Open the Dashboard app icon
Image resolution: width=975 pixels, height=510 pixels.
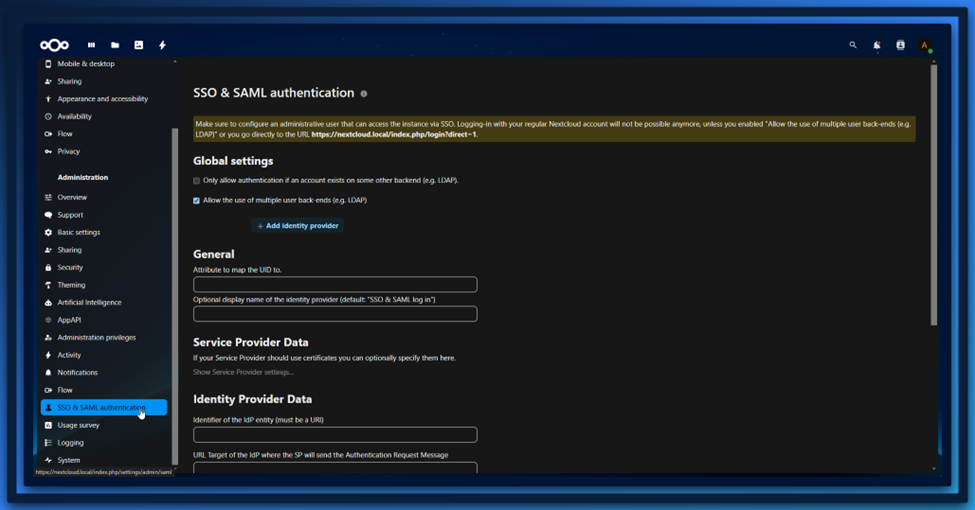coord(91,45)
